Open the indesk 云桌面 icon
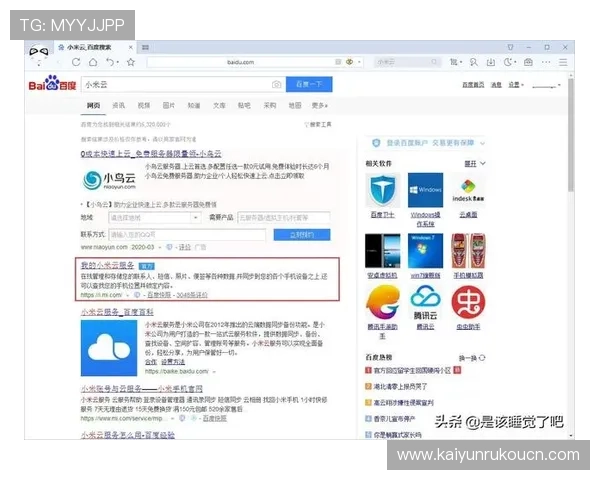This screenshot has height=480, width=600. pos(468,190)
